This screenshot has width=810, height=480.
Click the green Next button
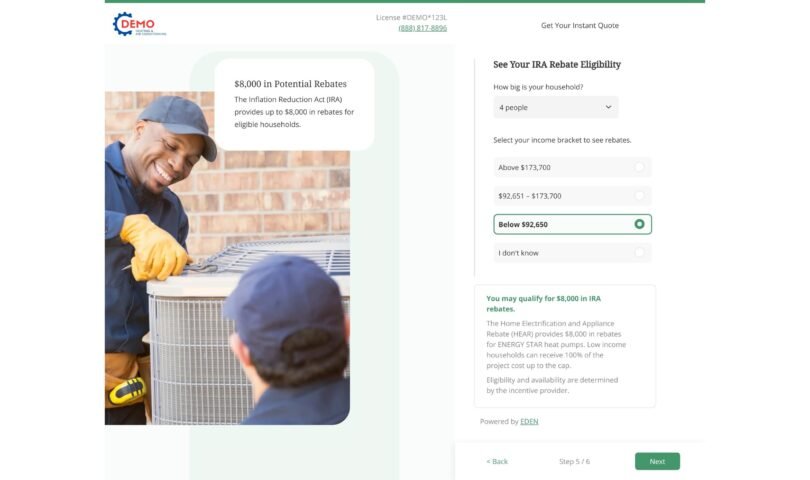coord(657,461)
